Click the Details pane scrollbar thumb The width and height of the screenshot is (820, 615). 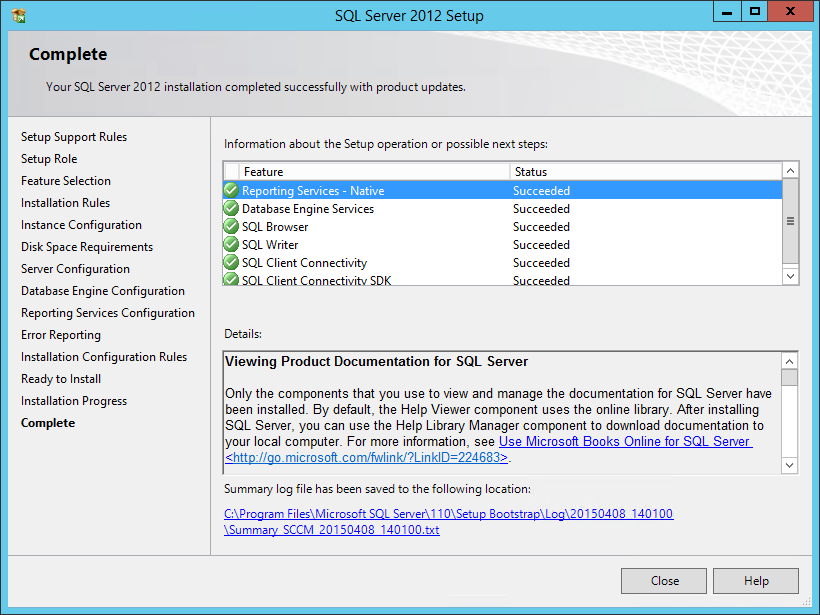pyautogui.click(x=789, y=377)
